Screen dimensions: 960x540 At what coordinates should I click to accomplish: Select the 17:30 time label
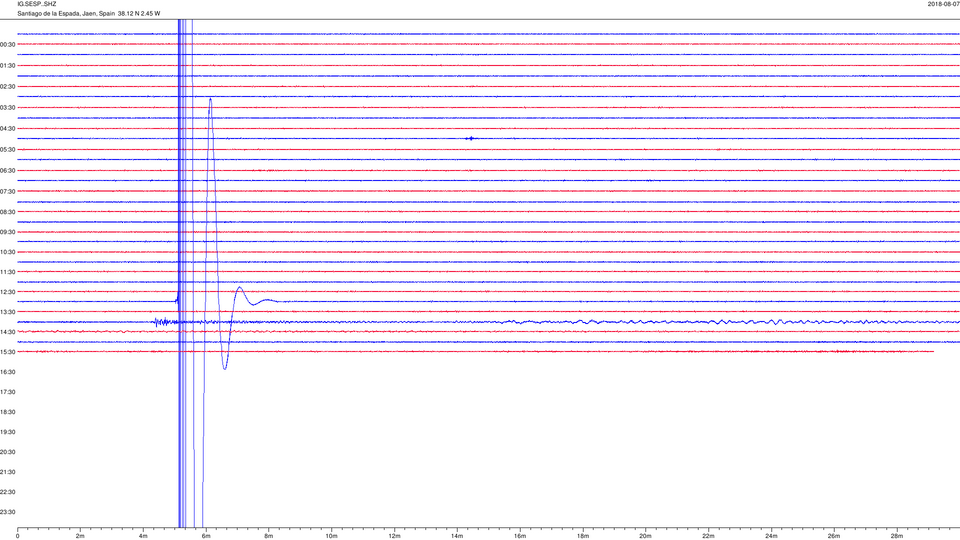tap(8, 392)
